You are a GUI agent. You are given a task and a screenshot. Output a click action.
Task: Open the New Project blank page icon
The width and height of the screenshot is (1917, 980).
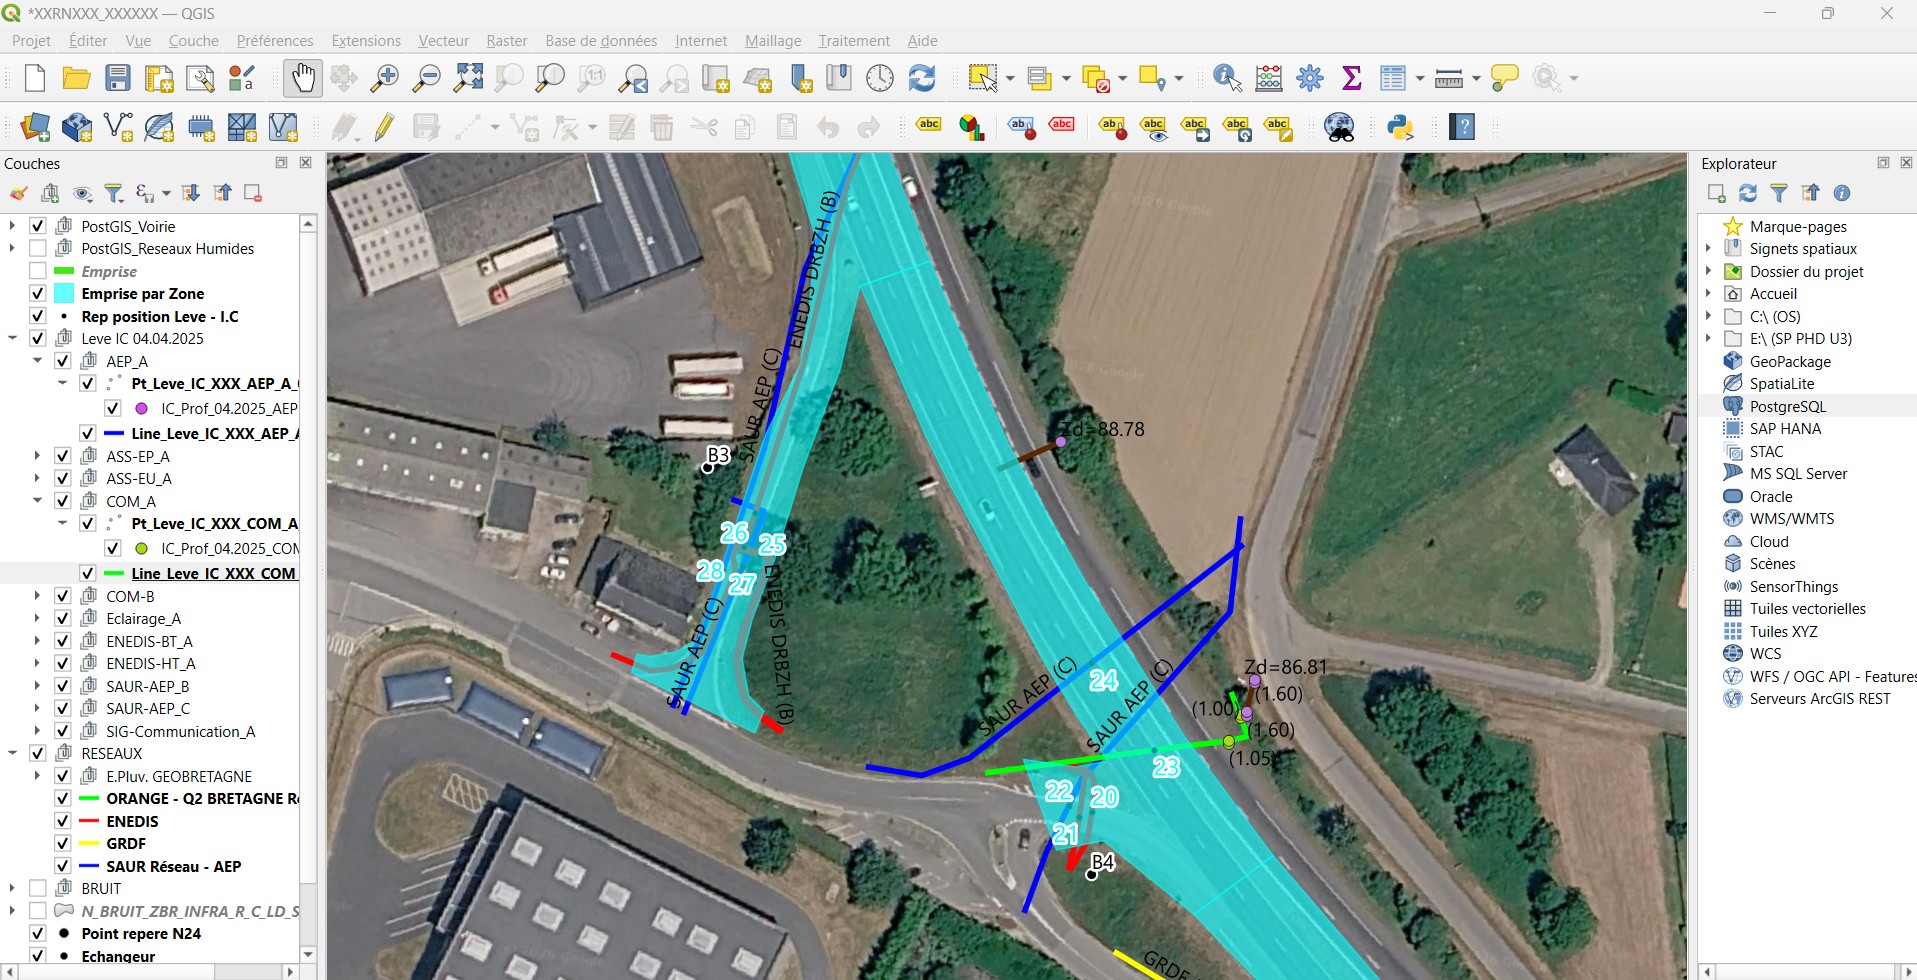pyautogui.click(x=35, y=78)
